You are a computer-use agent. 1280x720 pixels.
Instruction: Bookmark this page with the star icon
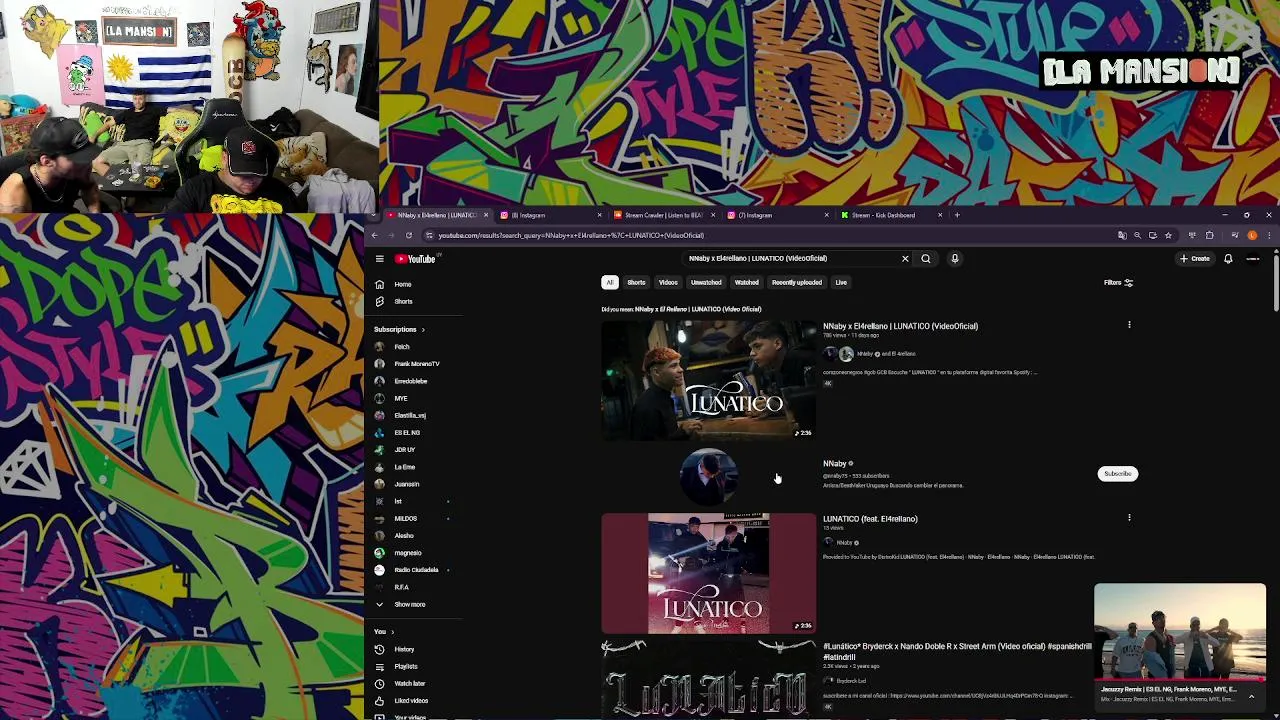1168,235
